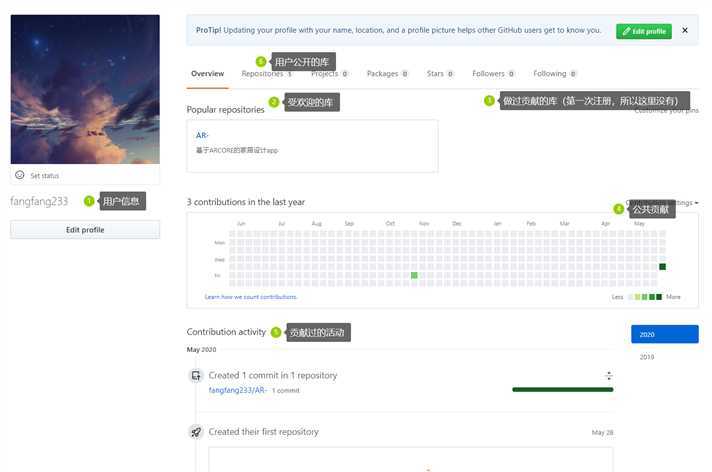The height and width of the screenshot is (472, 712).
Task: Open the AR- popular repository link
Action: (x=202, y=135)
